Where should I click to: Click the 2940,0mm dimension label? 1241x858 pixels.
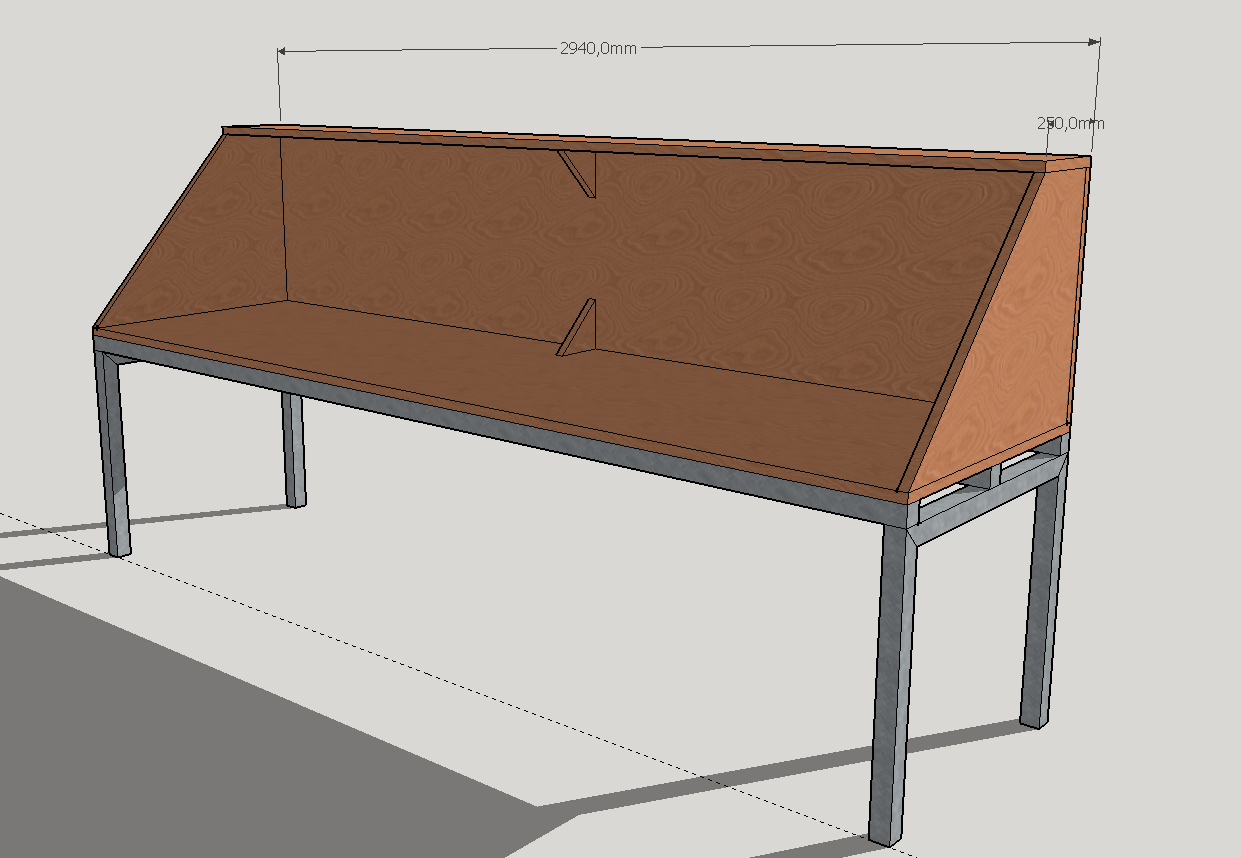tap(598, 49)
